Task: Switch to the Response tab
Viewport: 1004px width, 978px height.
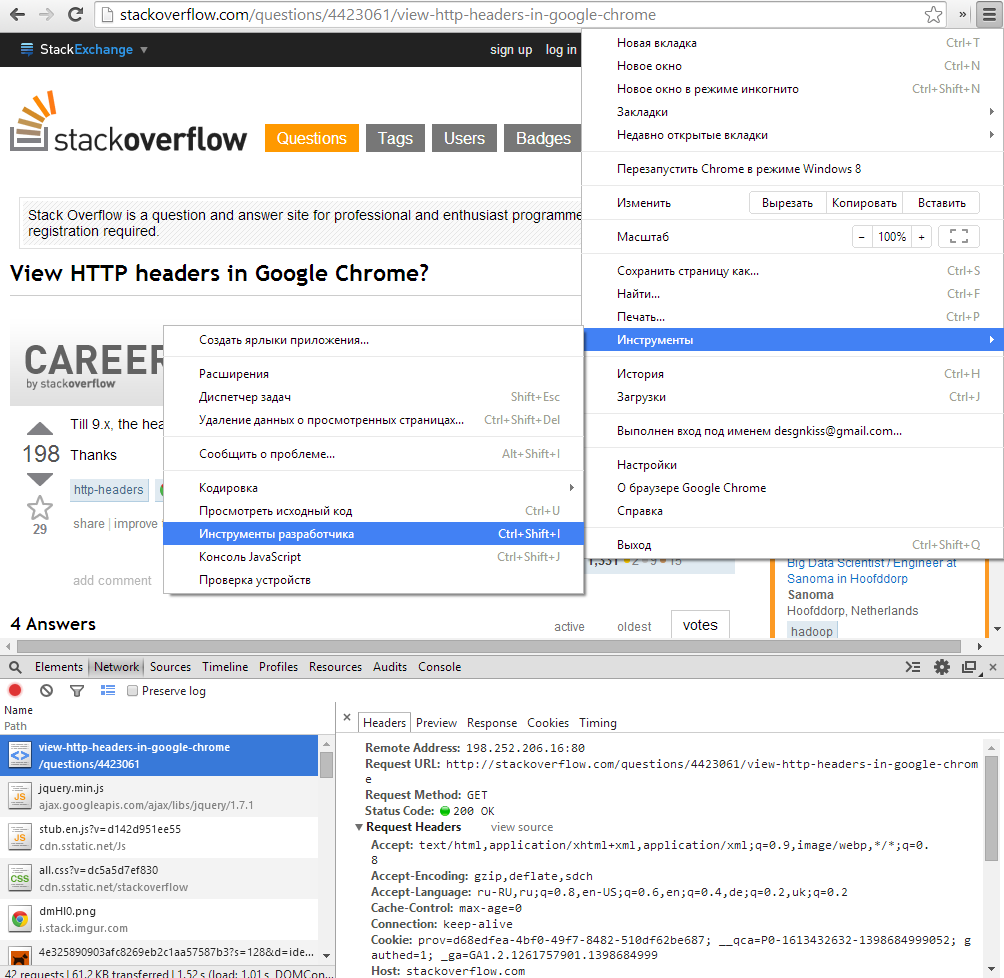Action: click(x=492, y=722)
